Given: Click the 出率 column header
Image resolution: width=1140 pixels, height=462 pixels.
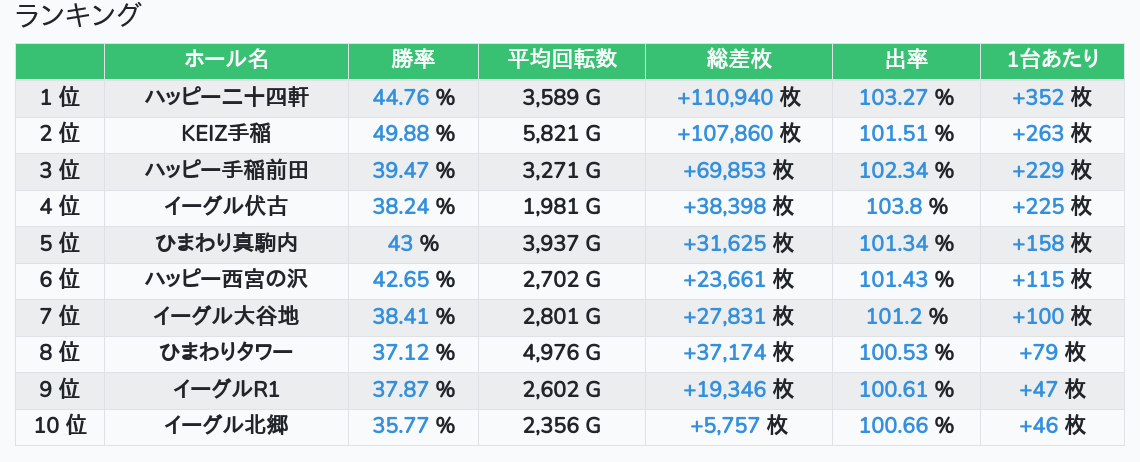Looking at the screenshot, I should (906, 60).
